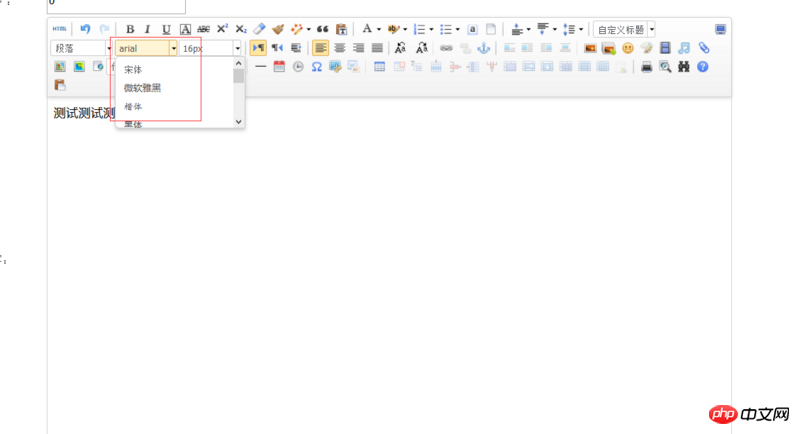Open font color picker arrow beside A
This screenshot has width=800, height=434.
pos(379,30)
